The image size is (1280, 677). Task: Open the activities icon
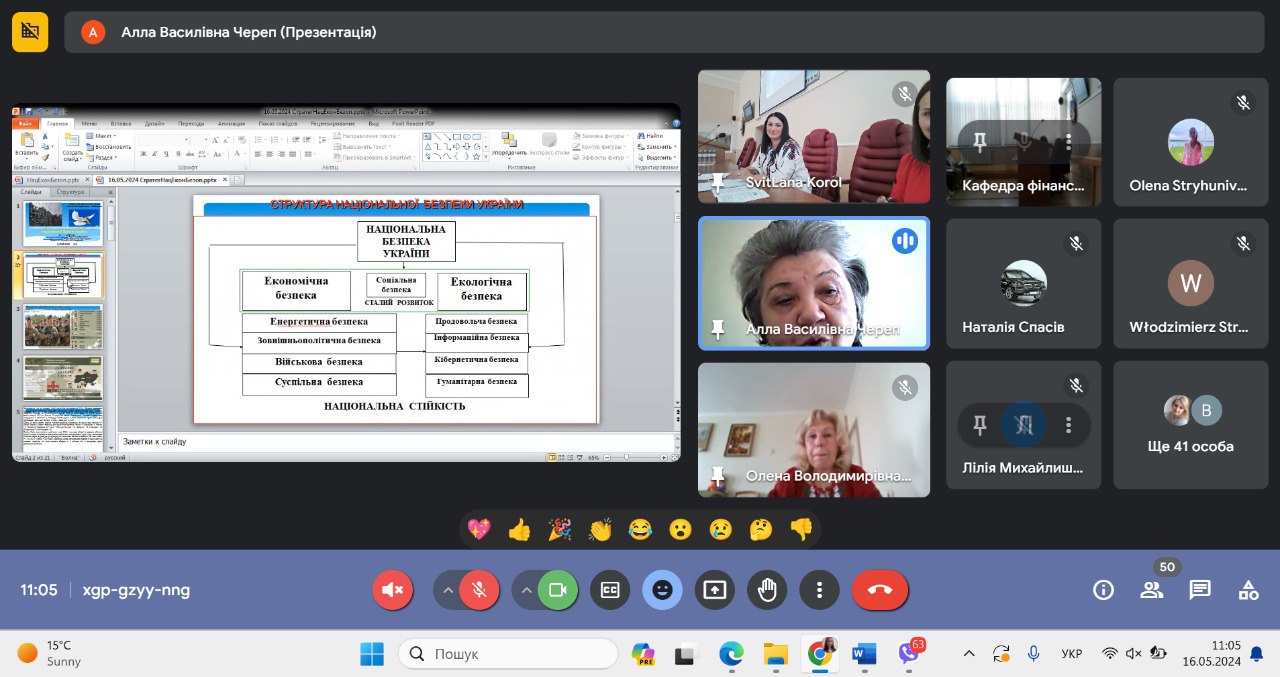point(1248,590)
